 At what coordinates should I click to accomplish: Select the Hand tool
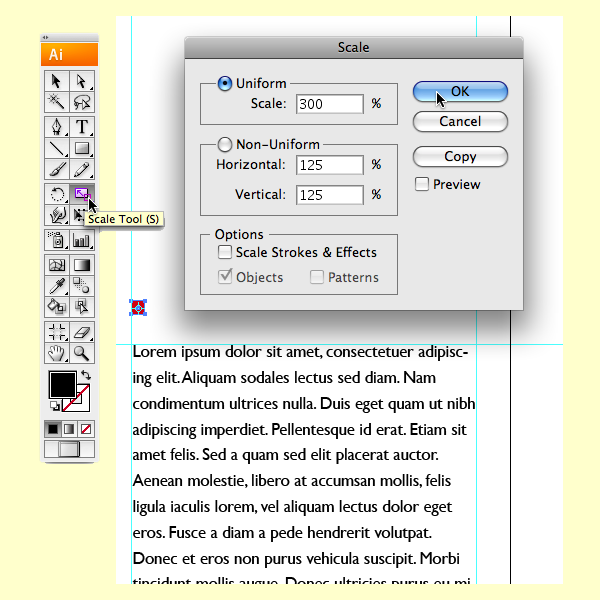(57, 353)
